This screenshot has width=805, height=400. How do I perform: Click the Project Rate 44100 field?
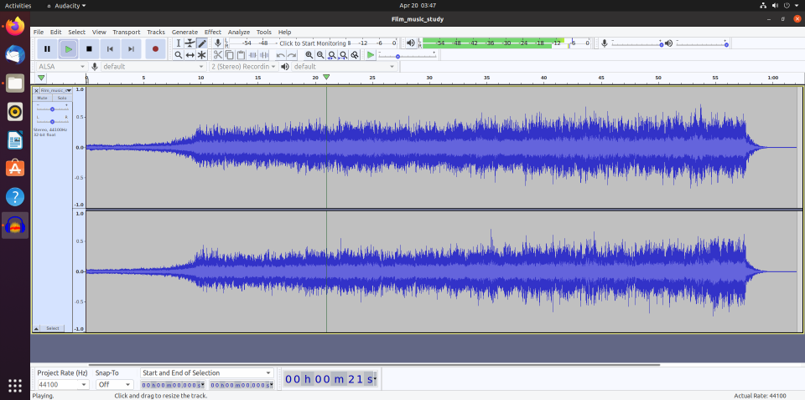(58, 384)
